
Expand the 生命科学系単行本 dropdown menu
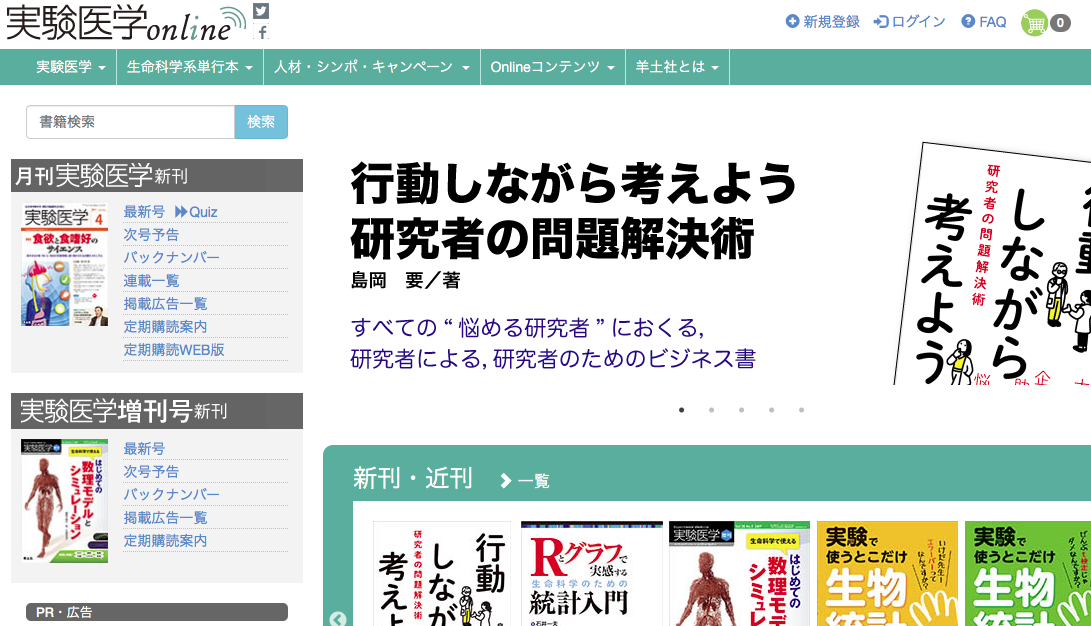click(x=190, y=67)
